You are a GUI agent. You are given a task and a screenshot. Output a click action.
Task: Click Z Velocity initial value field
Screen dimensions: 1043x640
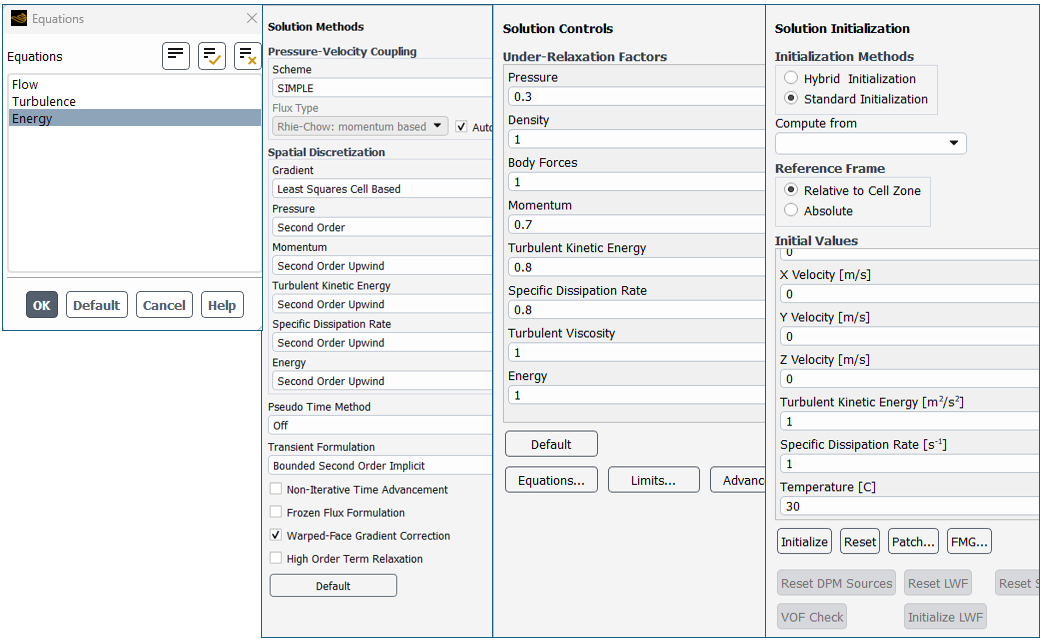point(909,379)
